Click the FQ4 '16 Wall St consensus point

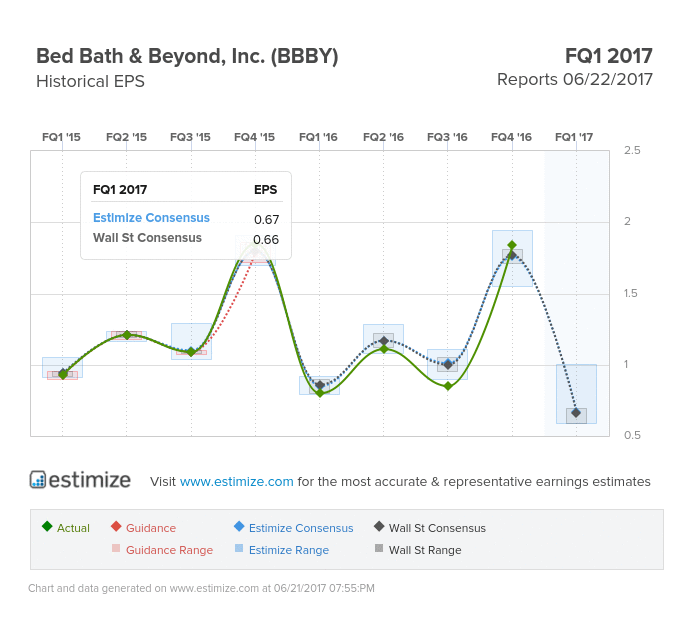click(512, 255)
